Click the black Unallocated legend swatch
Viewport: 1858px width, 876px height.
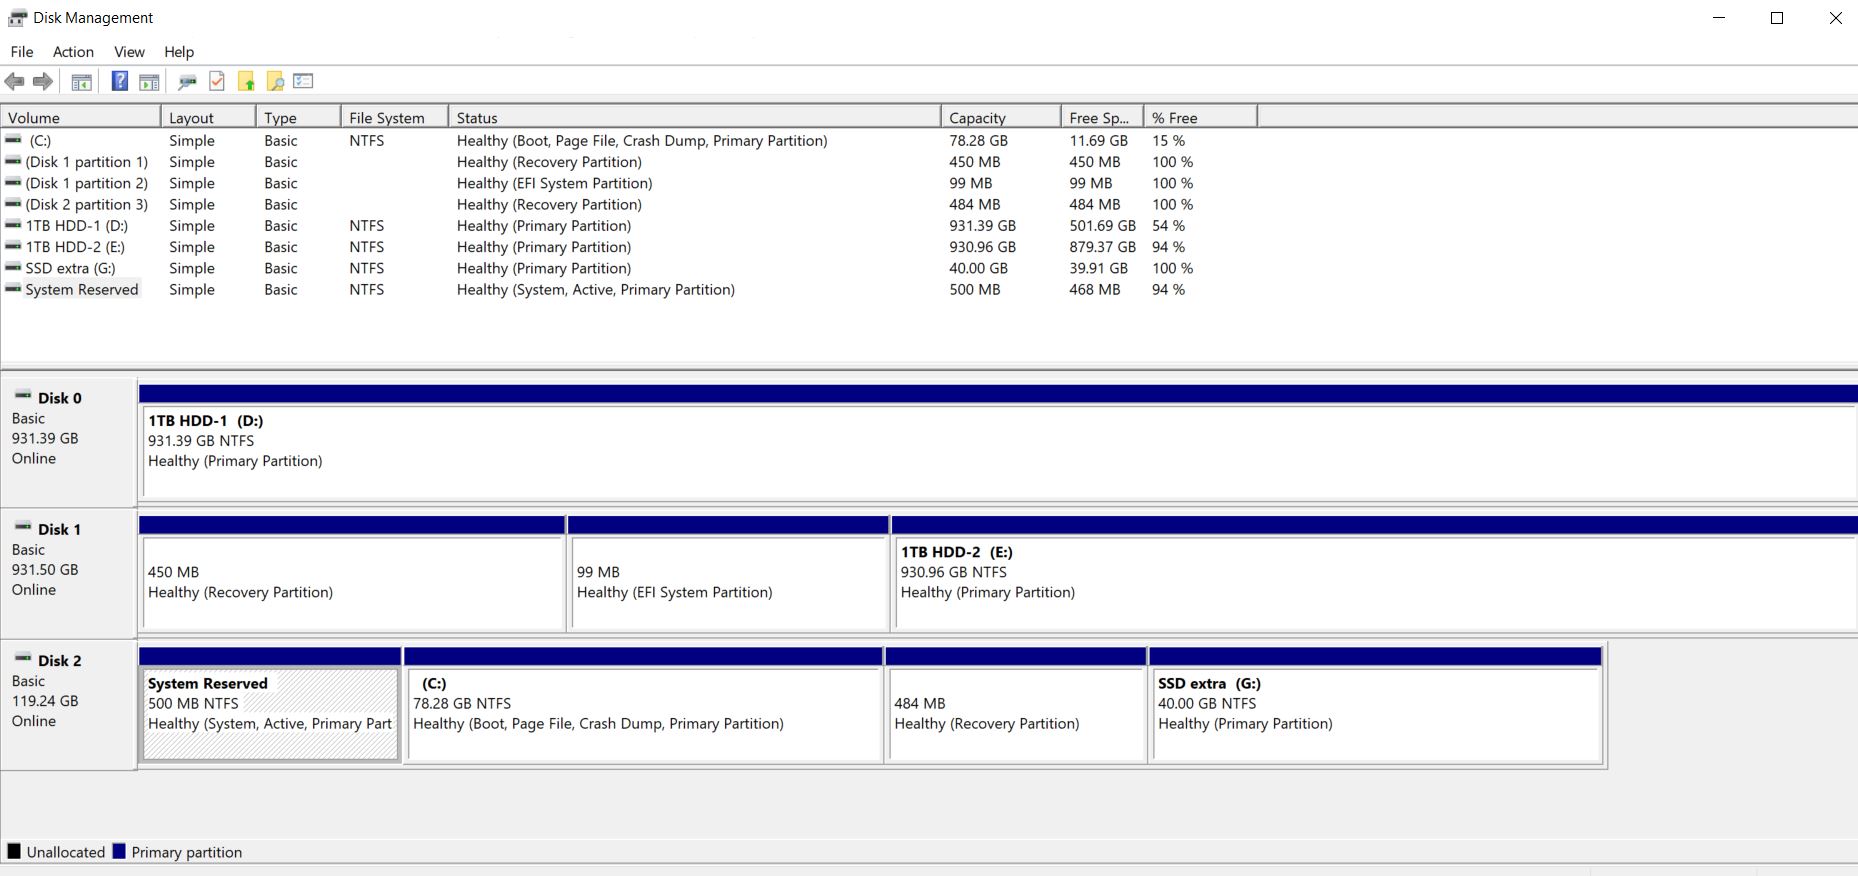[x=14, y=851]
